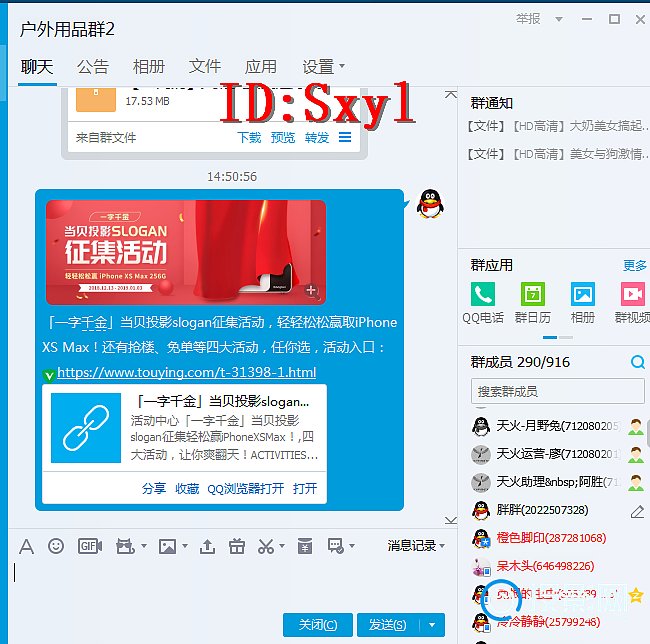Open the GIF sticker tool
This screenshot has height=644, width=650.
click(x=90, y=546)
